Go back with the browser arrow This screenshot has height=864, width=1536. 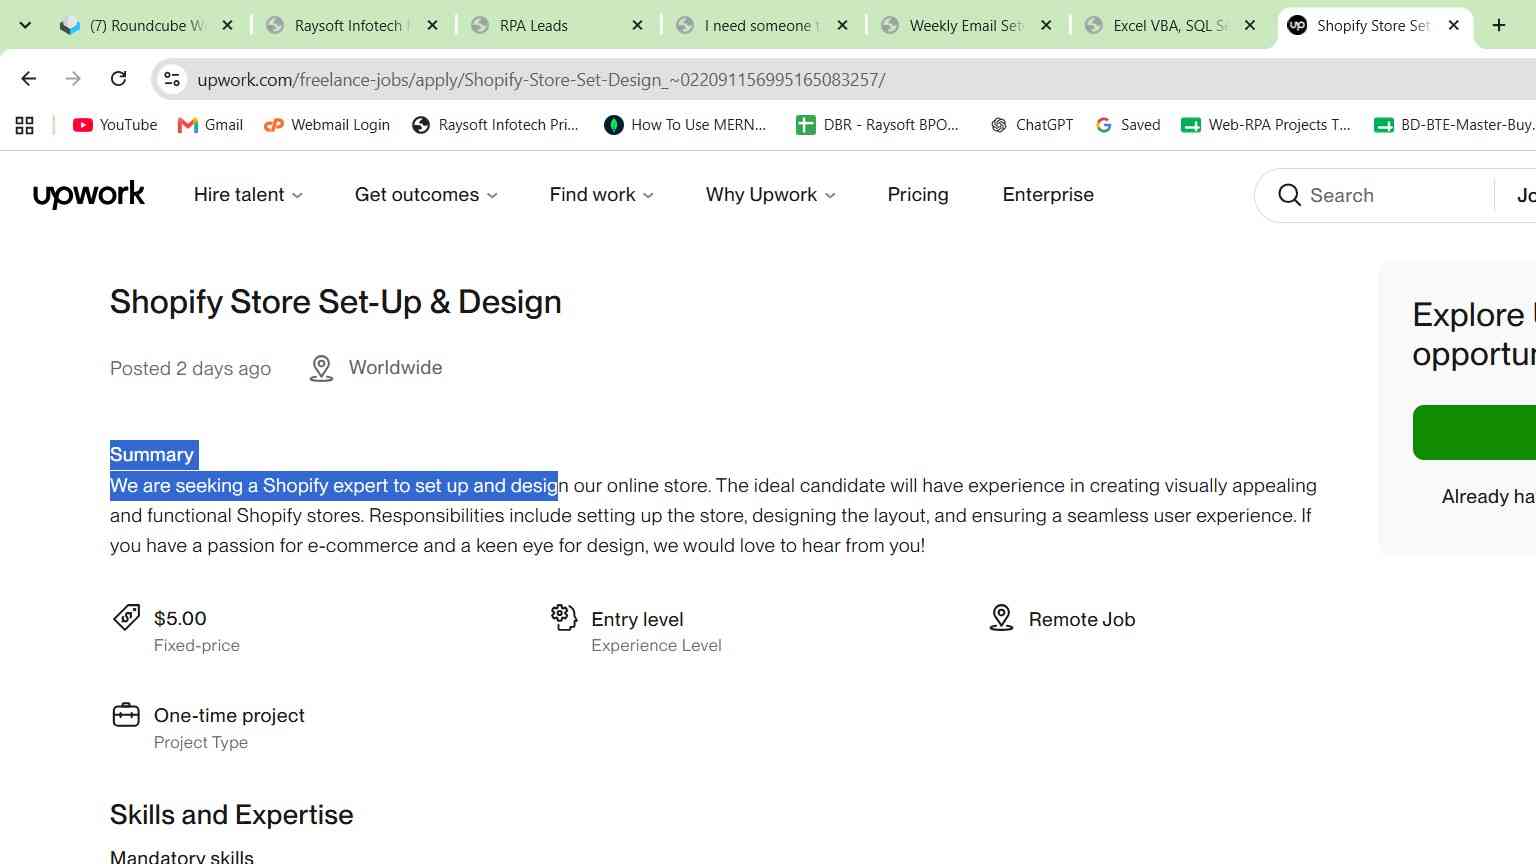[x=28, y=79]
